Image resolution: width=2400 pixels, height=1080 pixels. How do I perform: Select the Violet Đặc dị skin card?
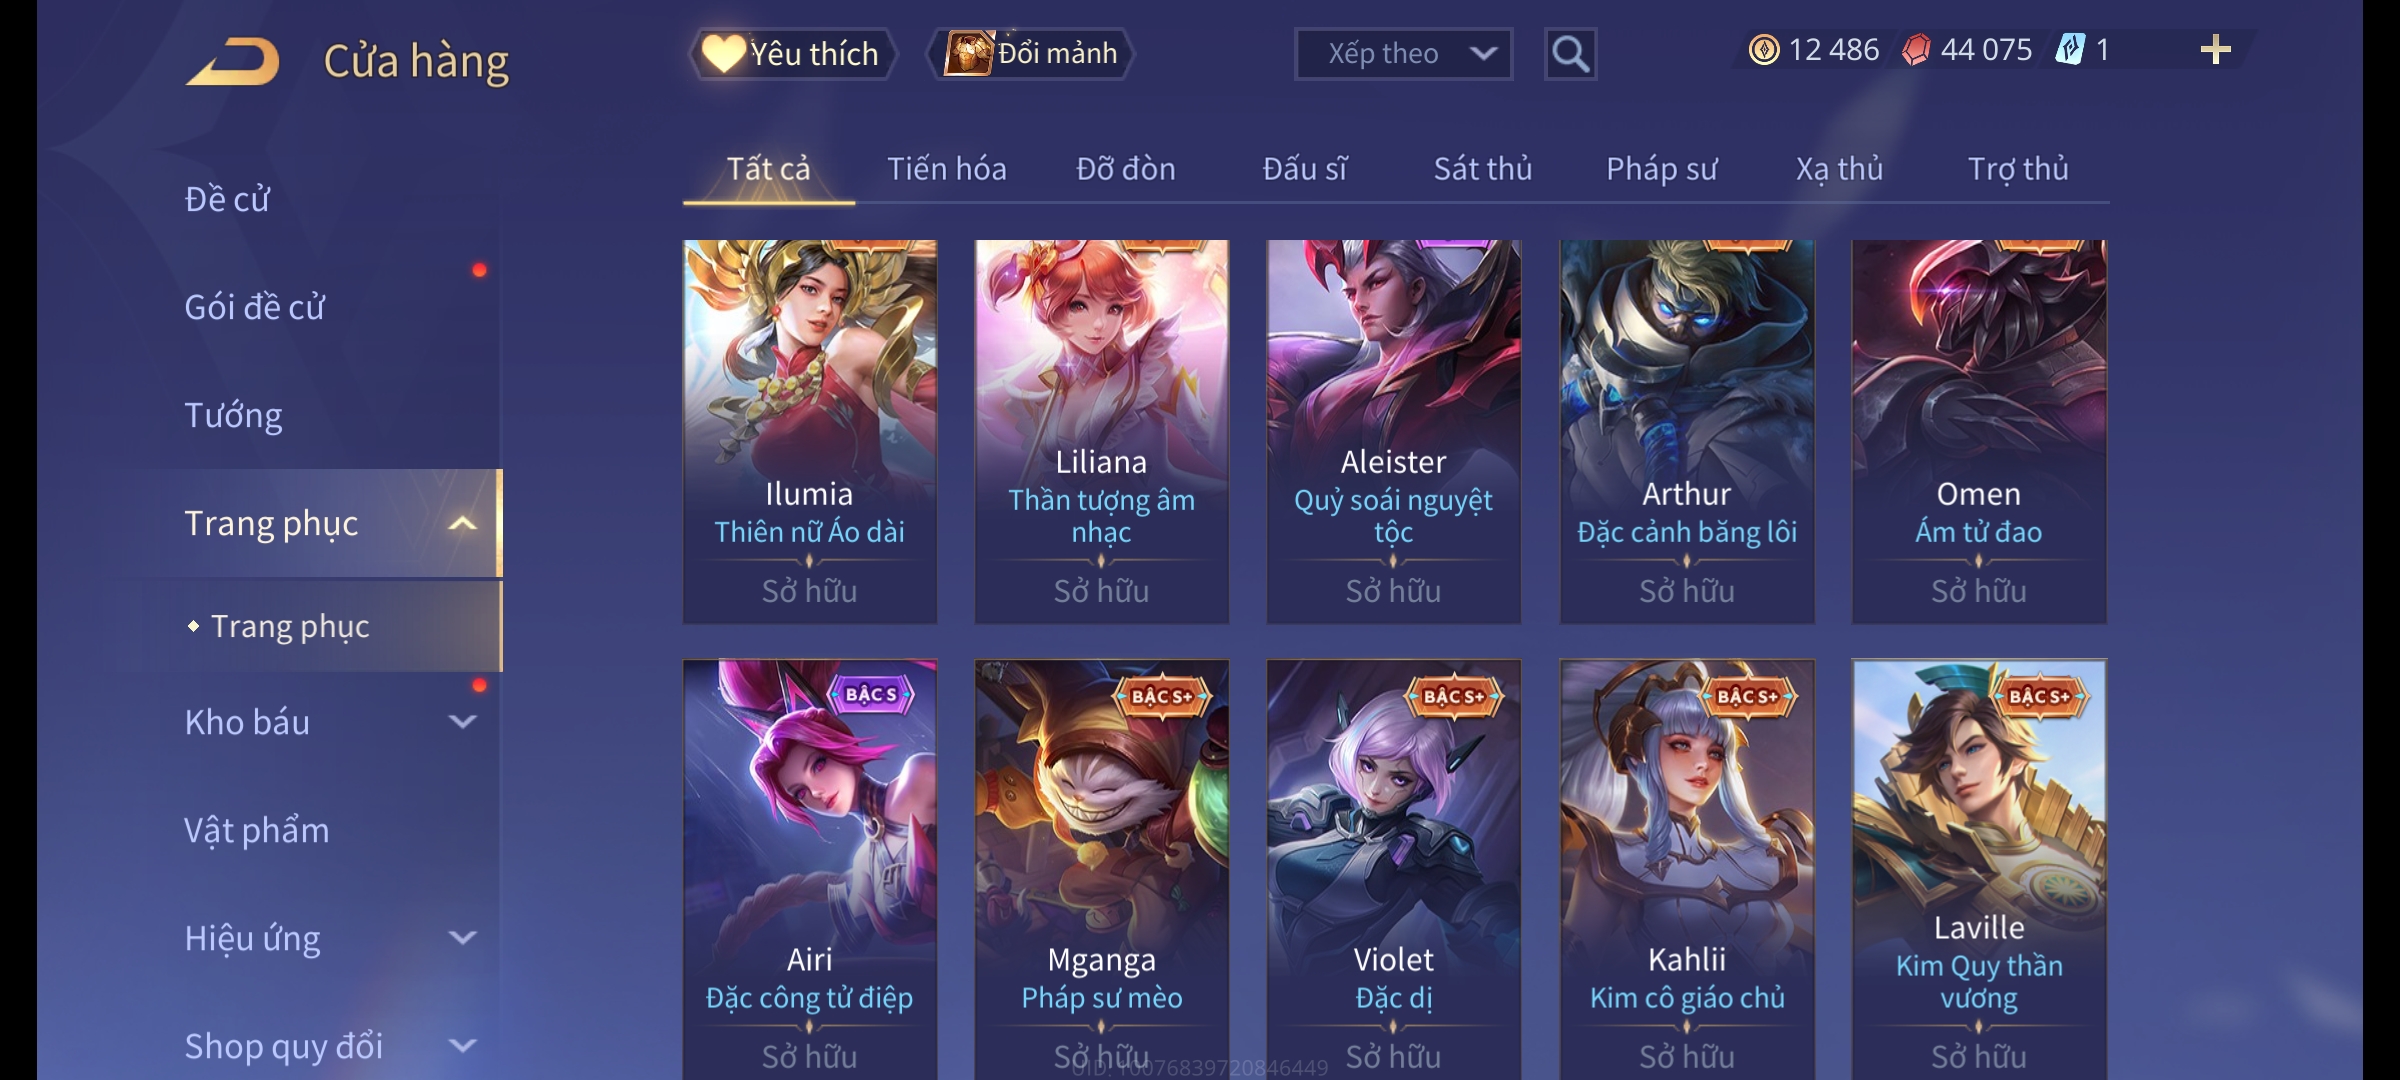click(1394, 869)
